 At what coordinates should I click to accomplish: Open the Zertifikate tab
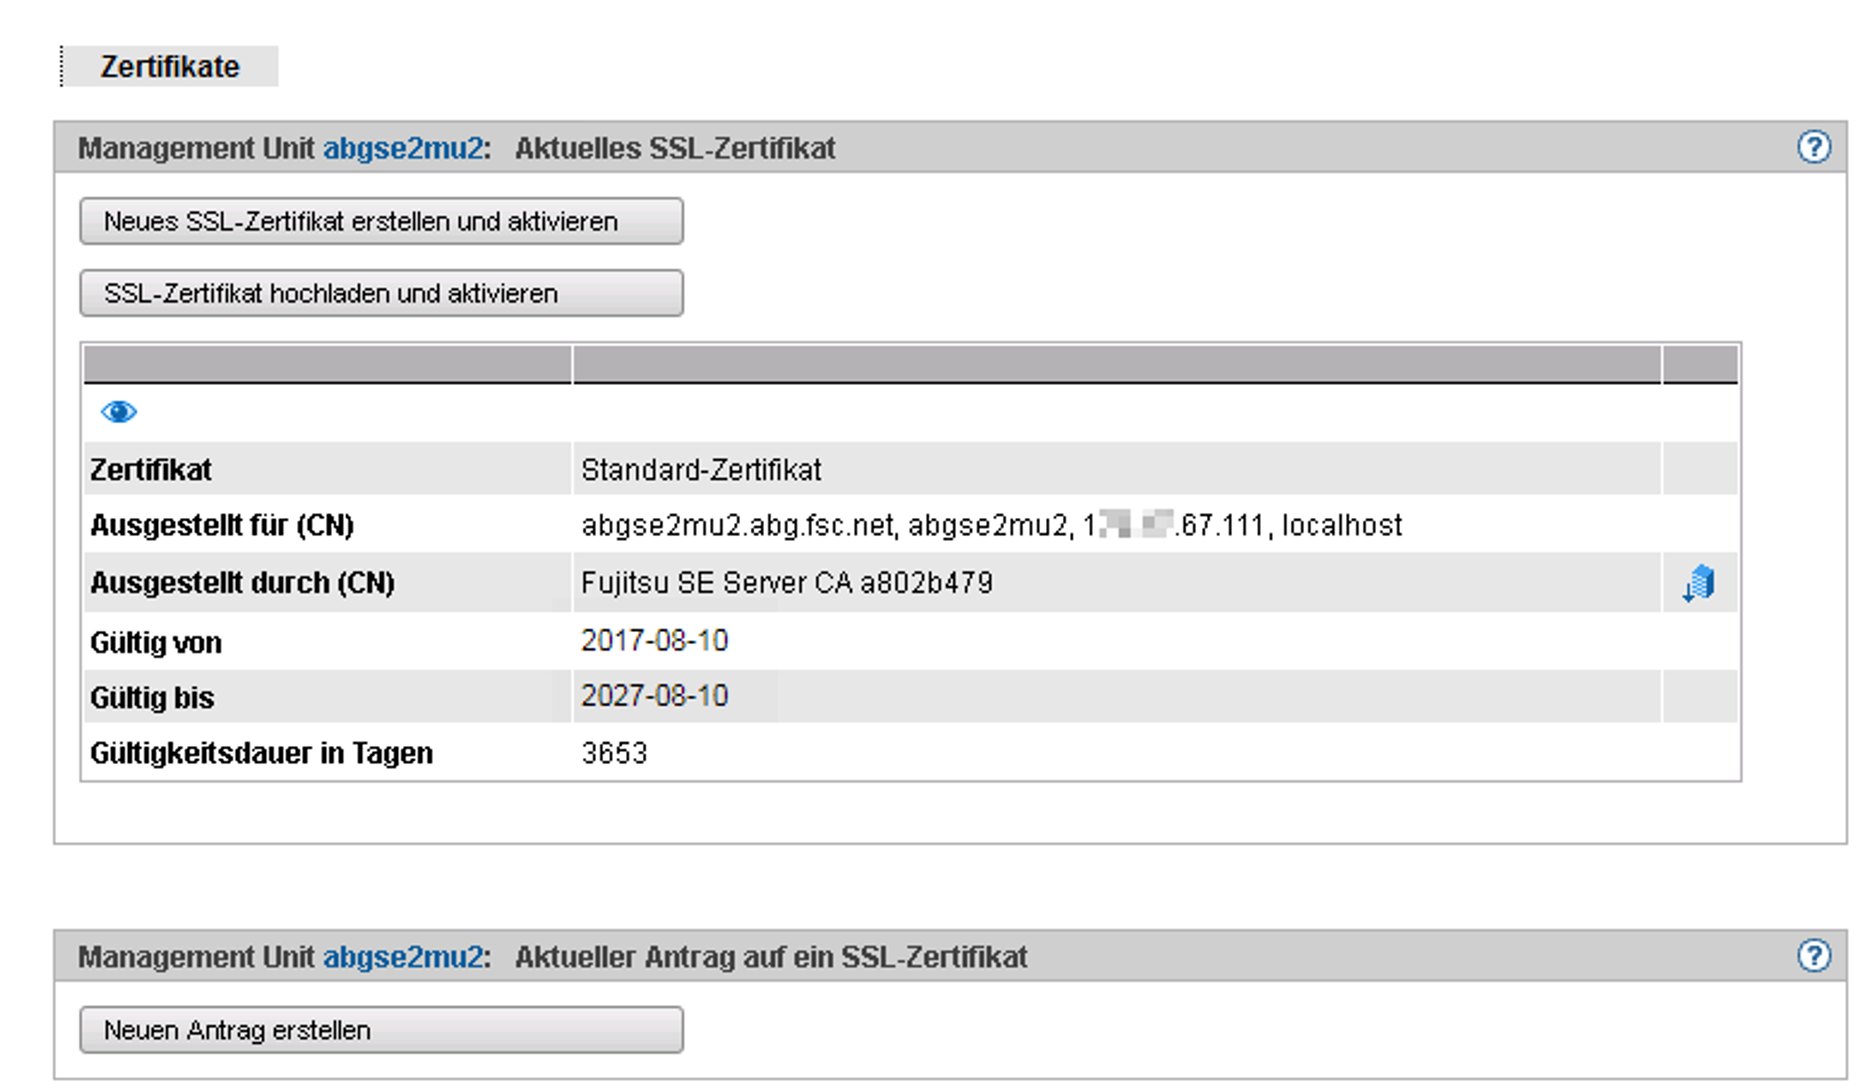[x=169, y=67]
